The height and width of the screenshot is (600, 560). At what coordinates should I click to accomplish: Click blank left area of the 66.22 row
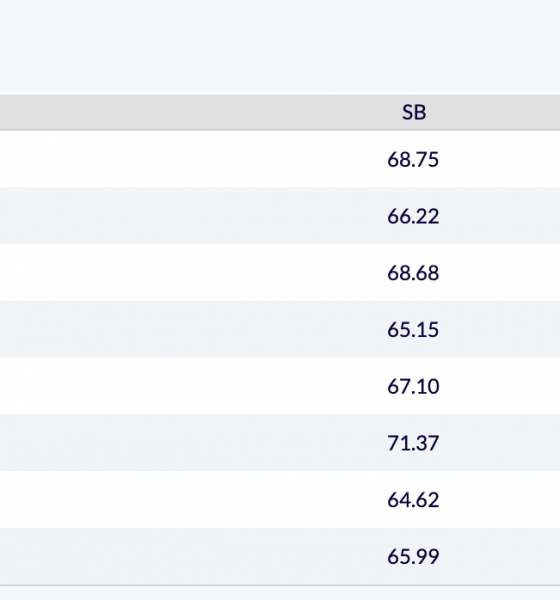(172, 216)
